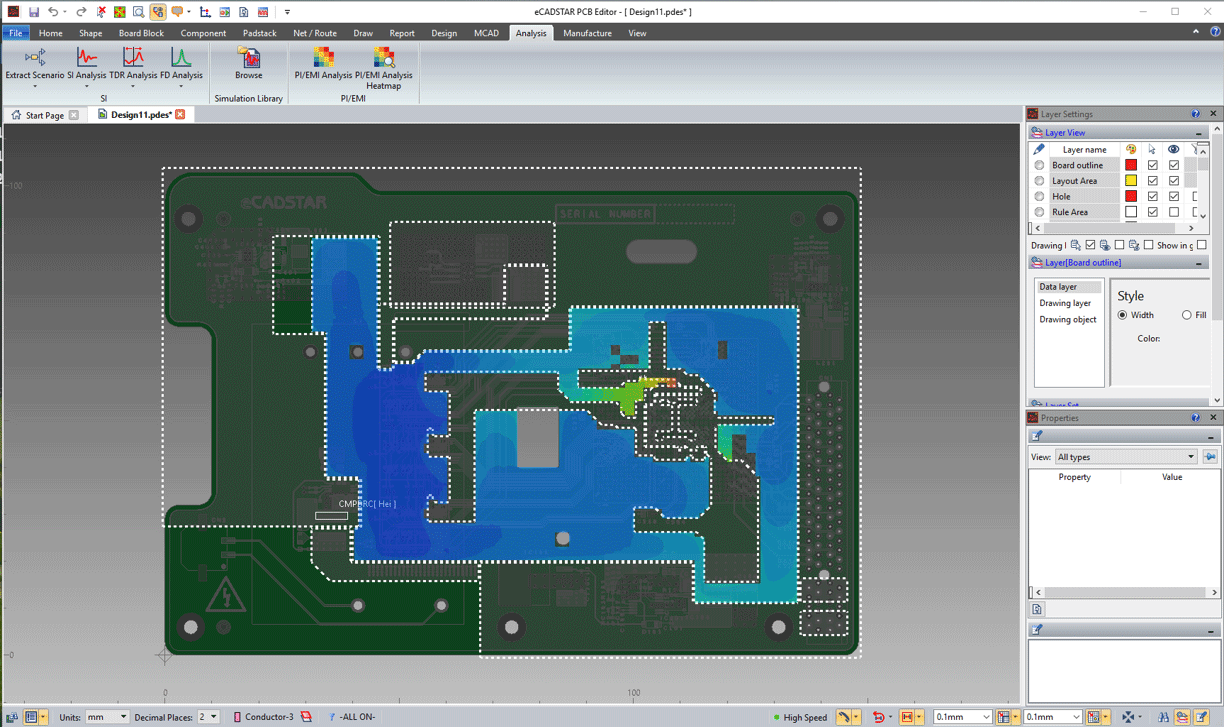1224x727 pixels.
Task: Launch Extract Scenario tool
Action: pyautogui.click(x=35, y=65)
